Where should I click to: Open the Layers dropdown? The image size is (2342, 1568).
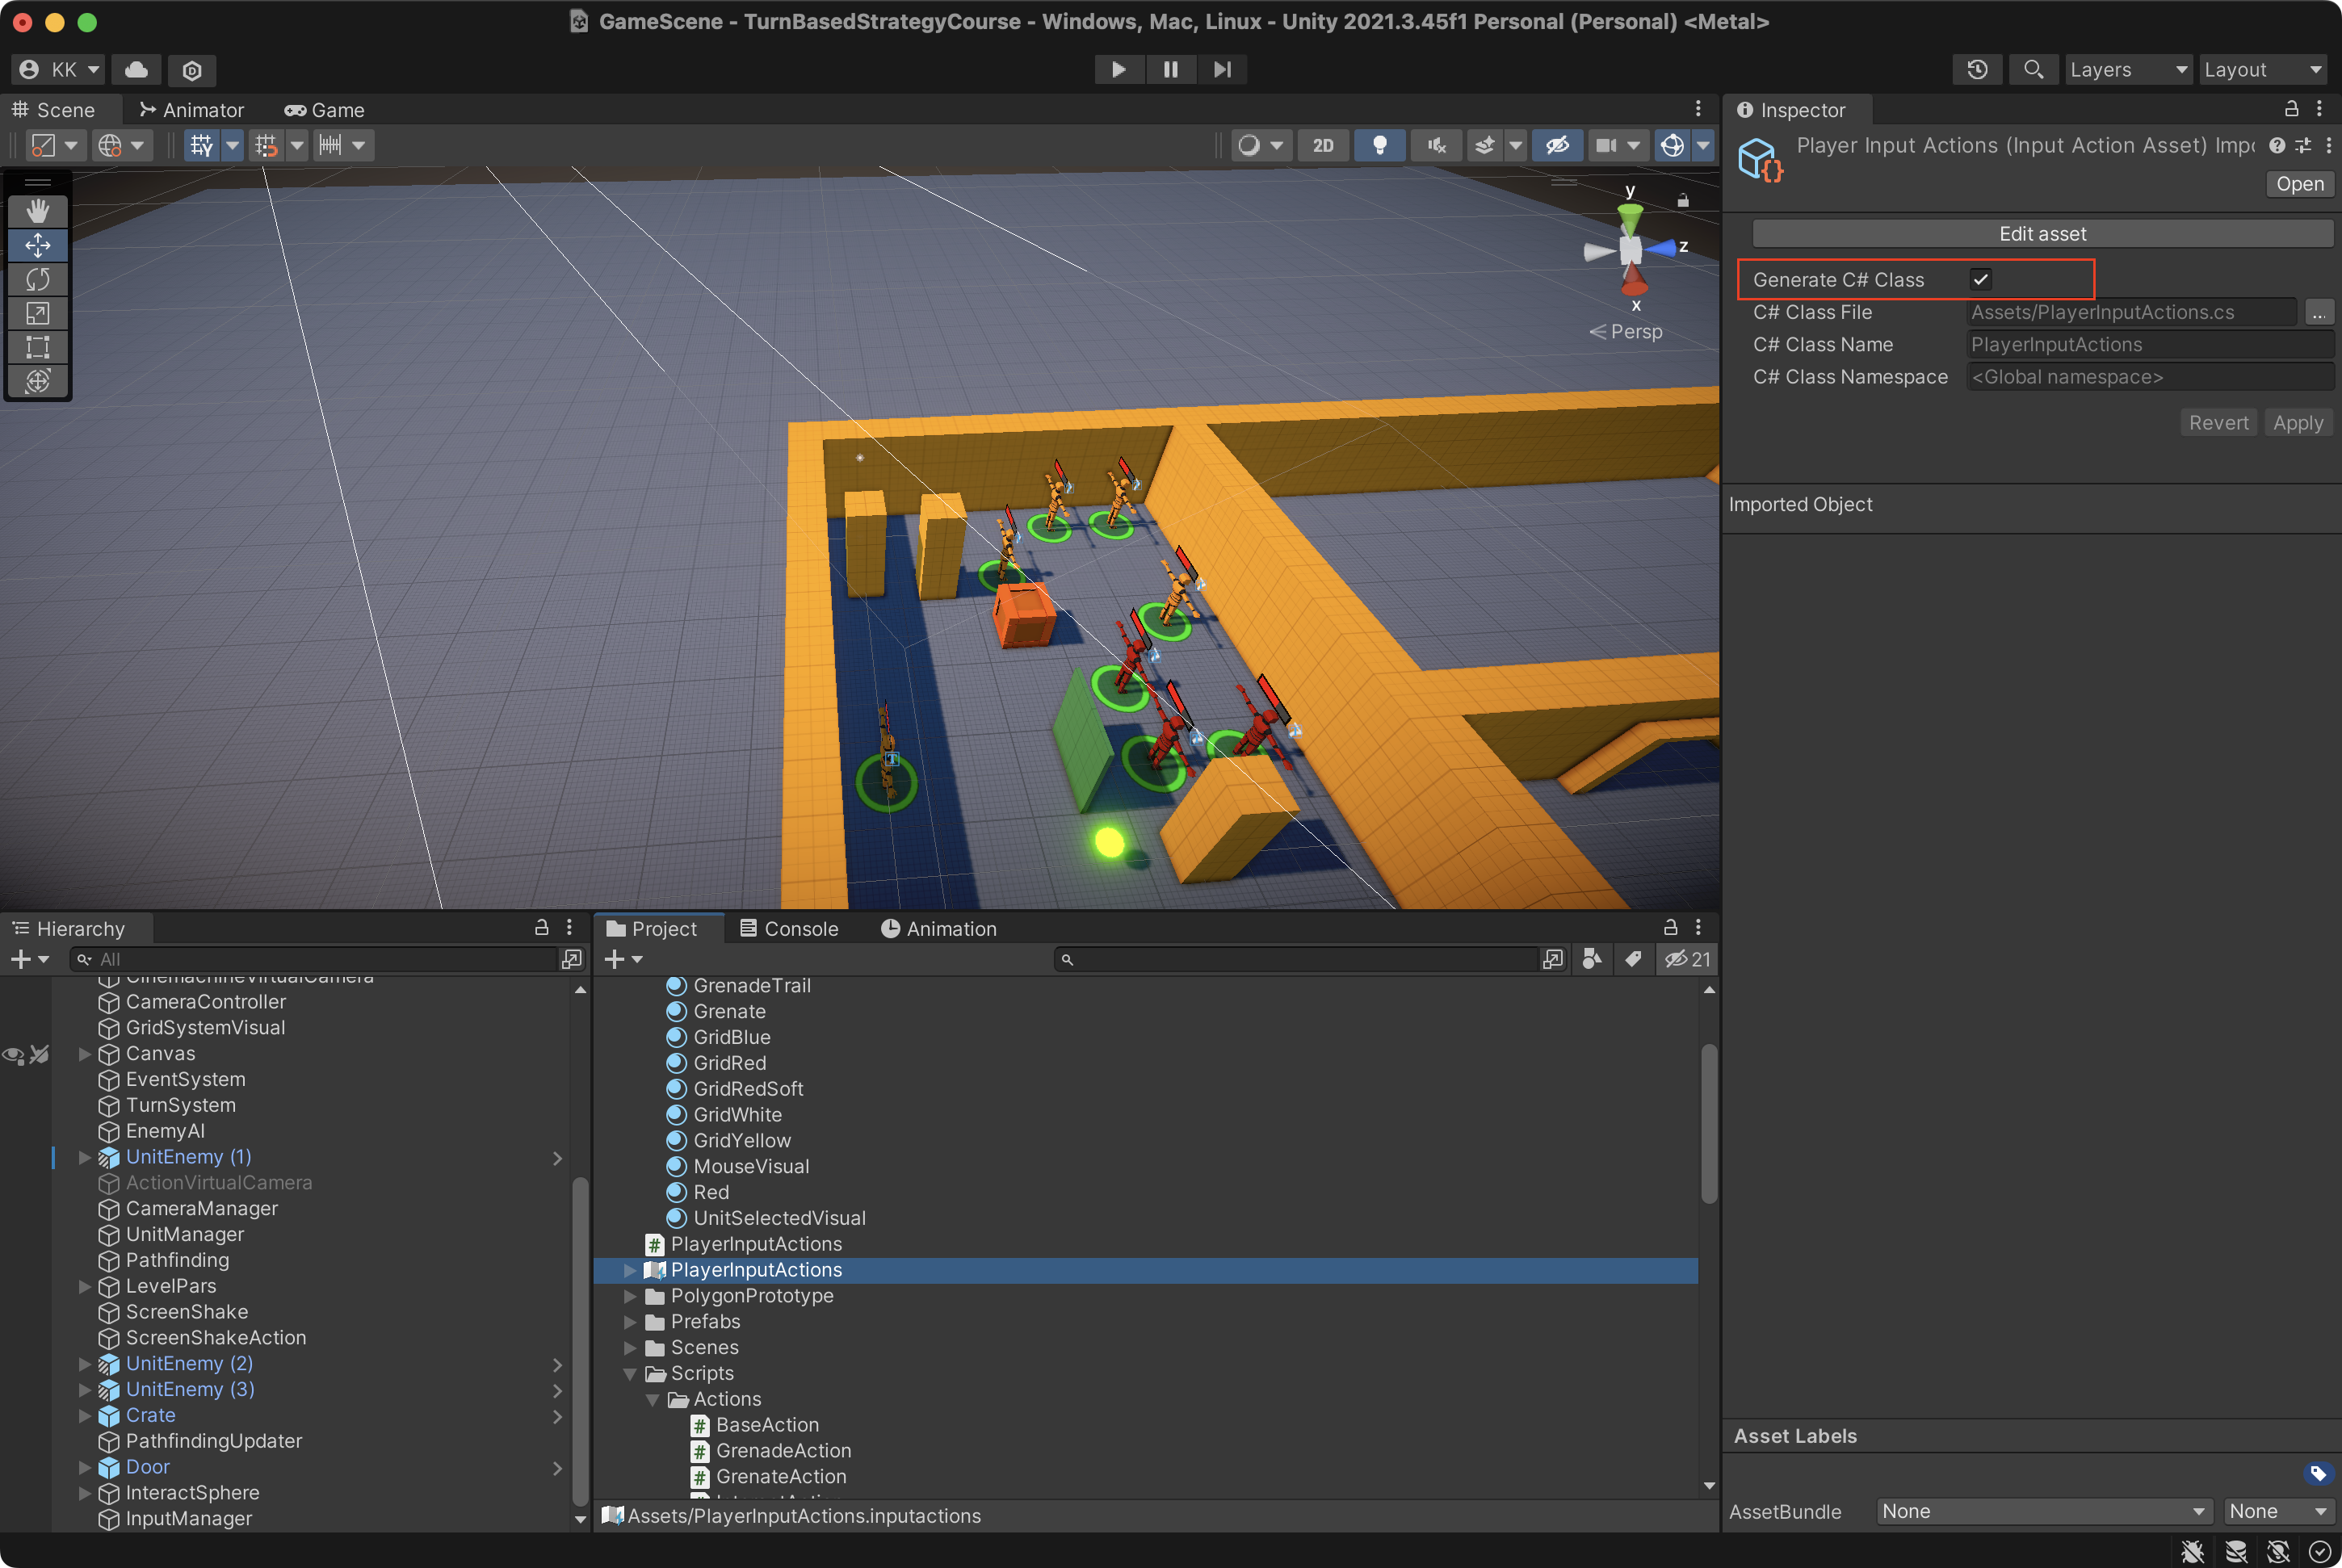[x=2128, y=70]
